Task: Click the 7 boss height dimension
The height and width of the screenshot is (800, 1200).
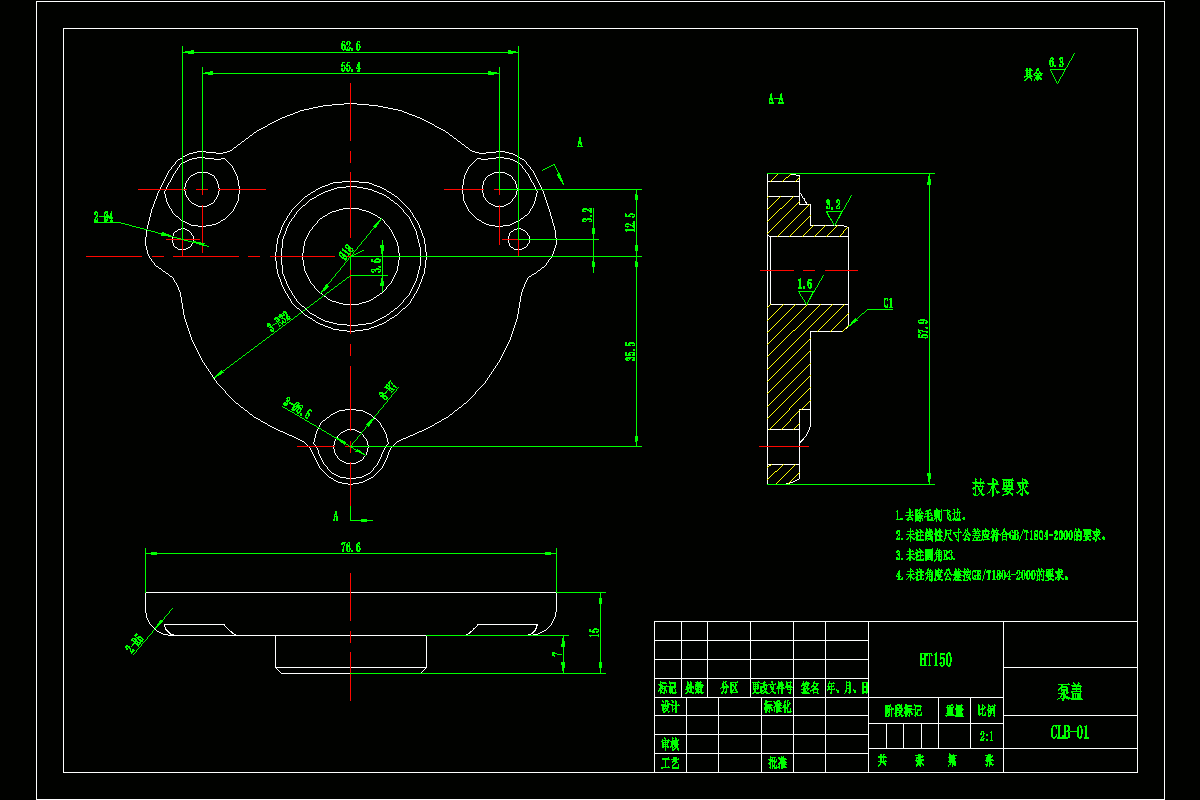Action: point(556,653)
